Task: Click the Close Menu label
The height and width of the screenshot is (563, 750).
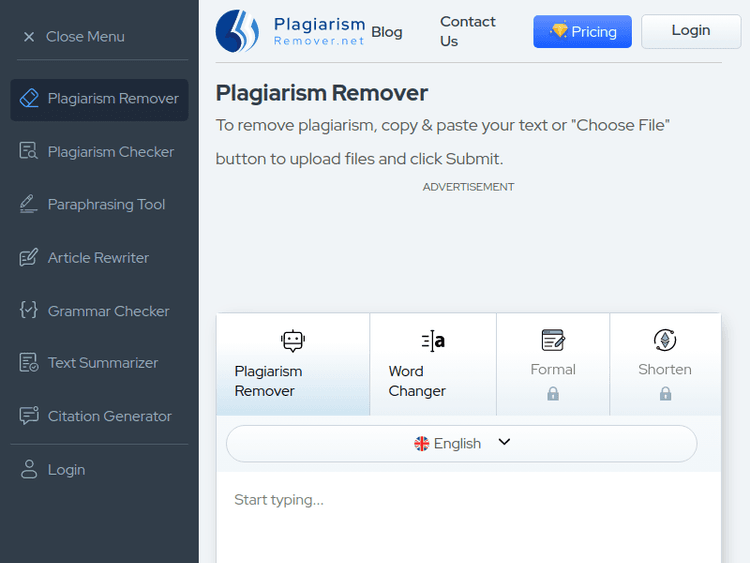Action: 85,37
